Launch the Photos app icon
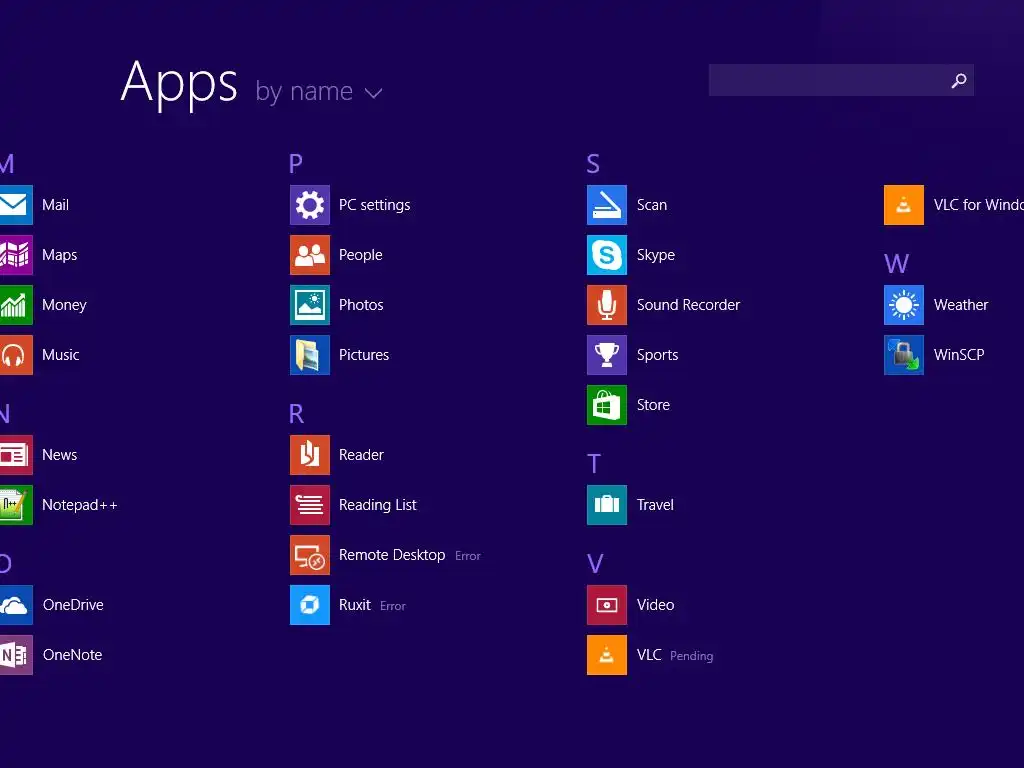 tap(310, 304)
